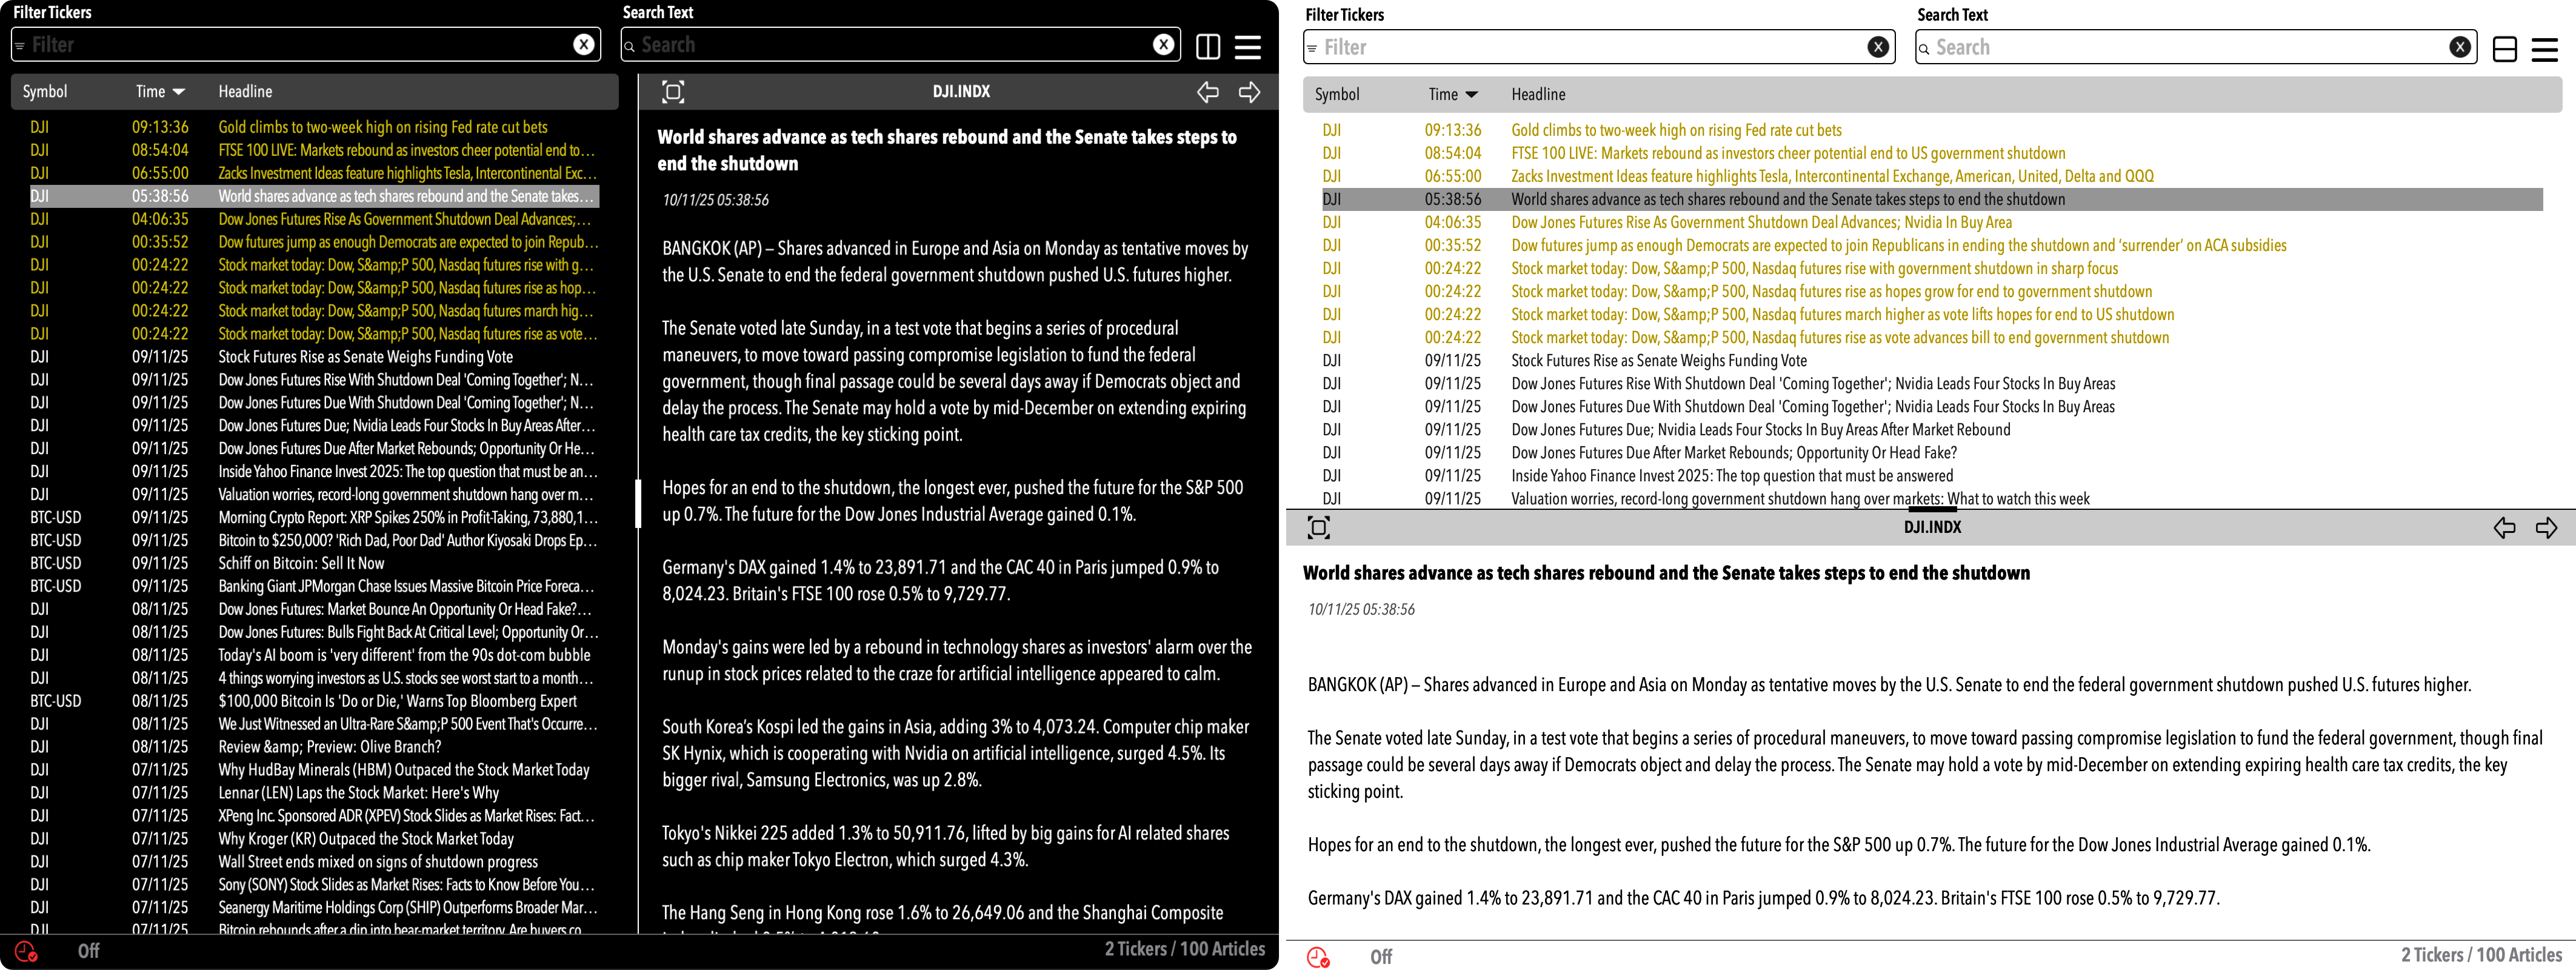Viewport: 2576px width, 970px height.
Task: Open the light panel hamburger menu
Action: coord(2544,49)
